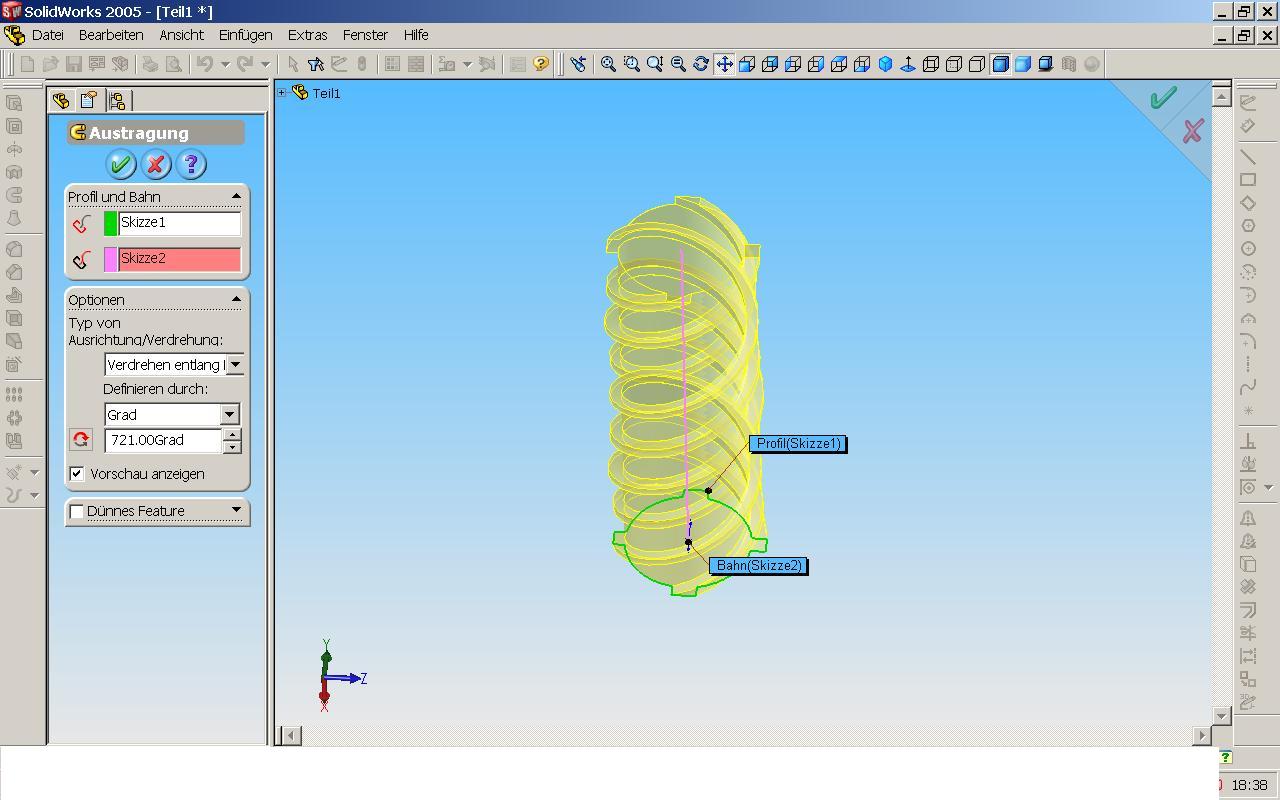Click the Zoom to Fit magnifier icon
The height and width of the screenshot is (800, 1280).
608,64
